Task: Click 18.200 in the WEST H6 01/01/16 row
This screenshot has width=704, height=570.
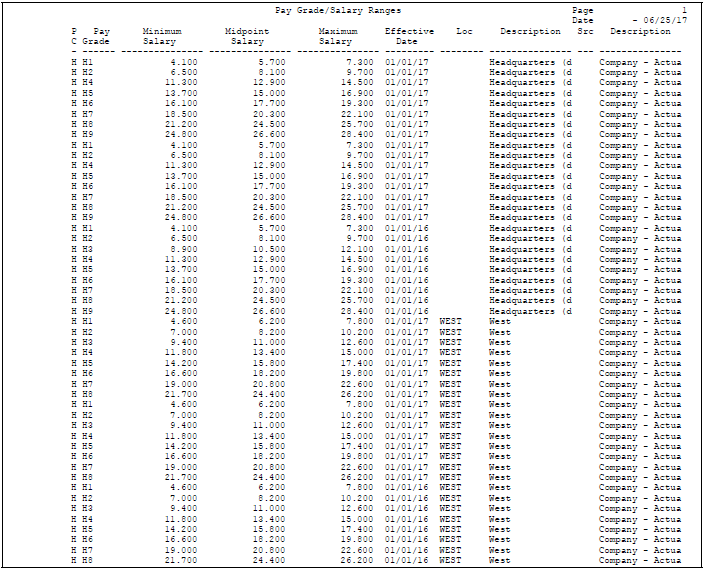Action: coord(269,539)
